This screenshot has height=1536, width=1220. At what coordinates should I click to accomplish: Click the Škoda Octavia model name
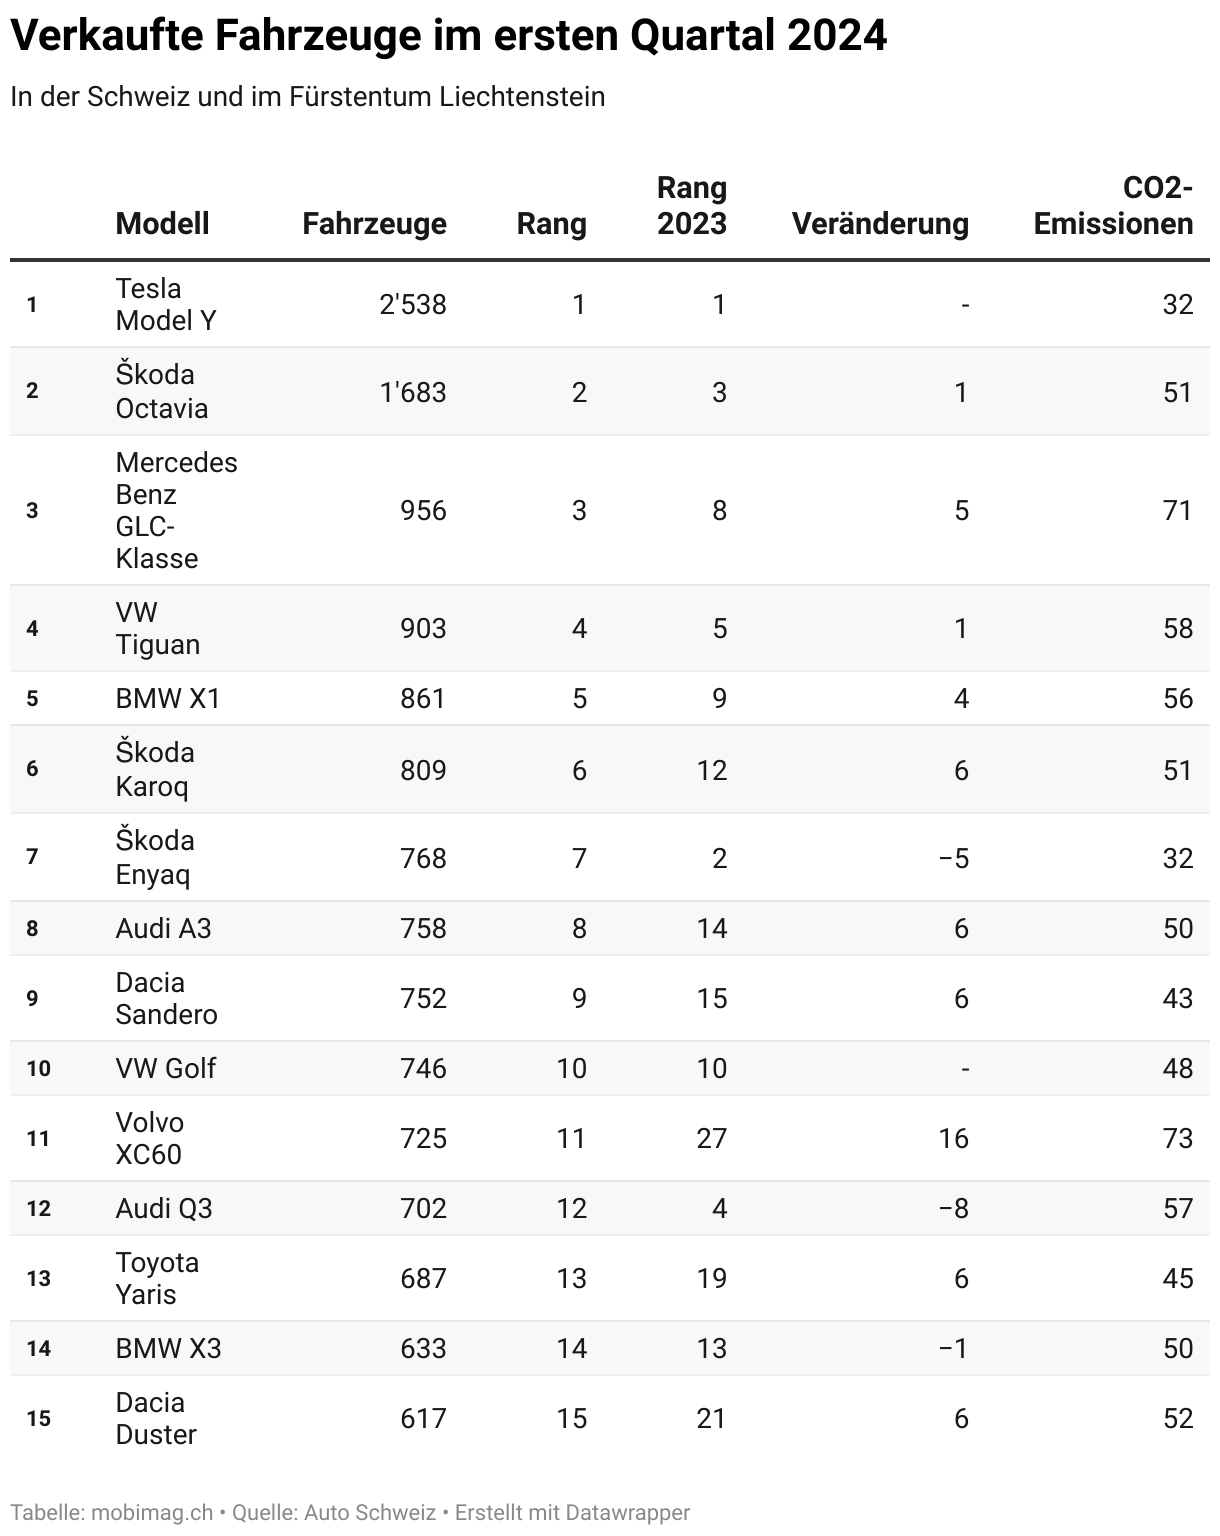(162, 391)
